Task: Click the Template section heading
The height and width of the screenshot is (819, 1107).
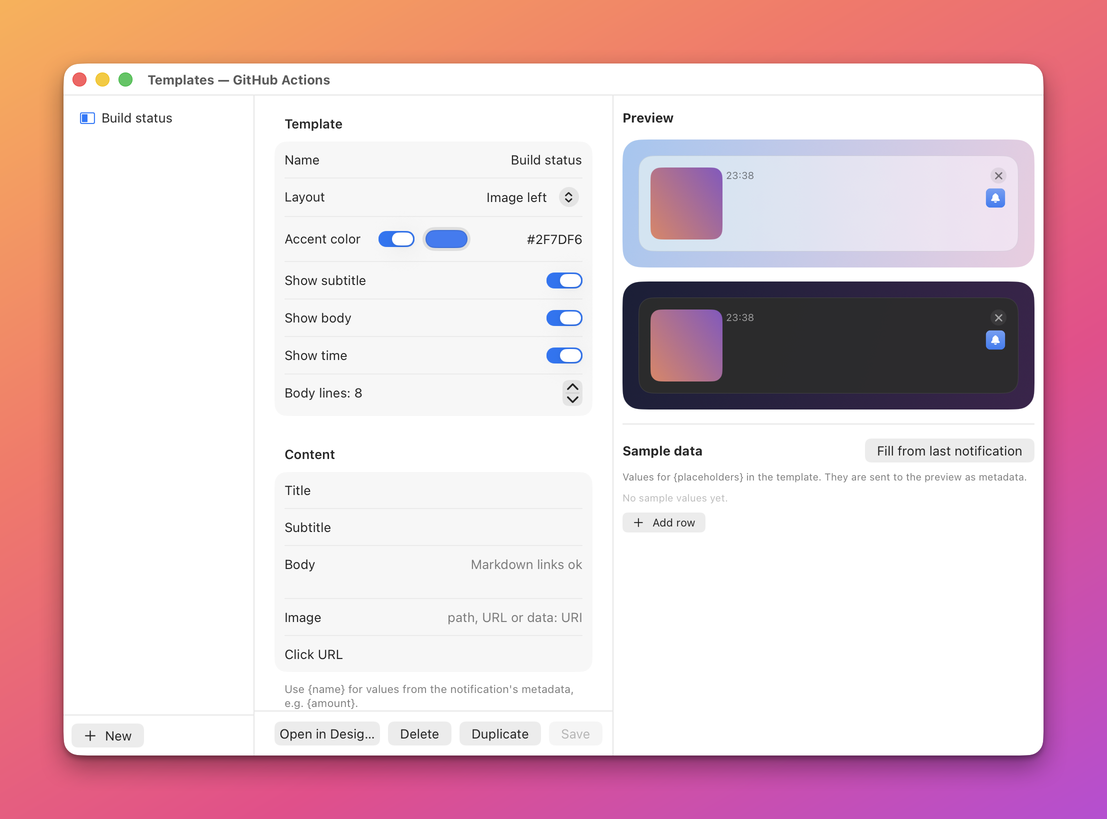Action: coord(313,124)
